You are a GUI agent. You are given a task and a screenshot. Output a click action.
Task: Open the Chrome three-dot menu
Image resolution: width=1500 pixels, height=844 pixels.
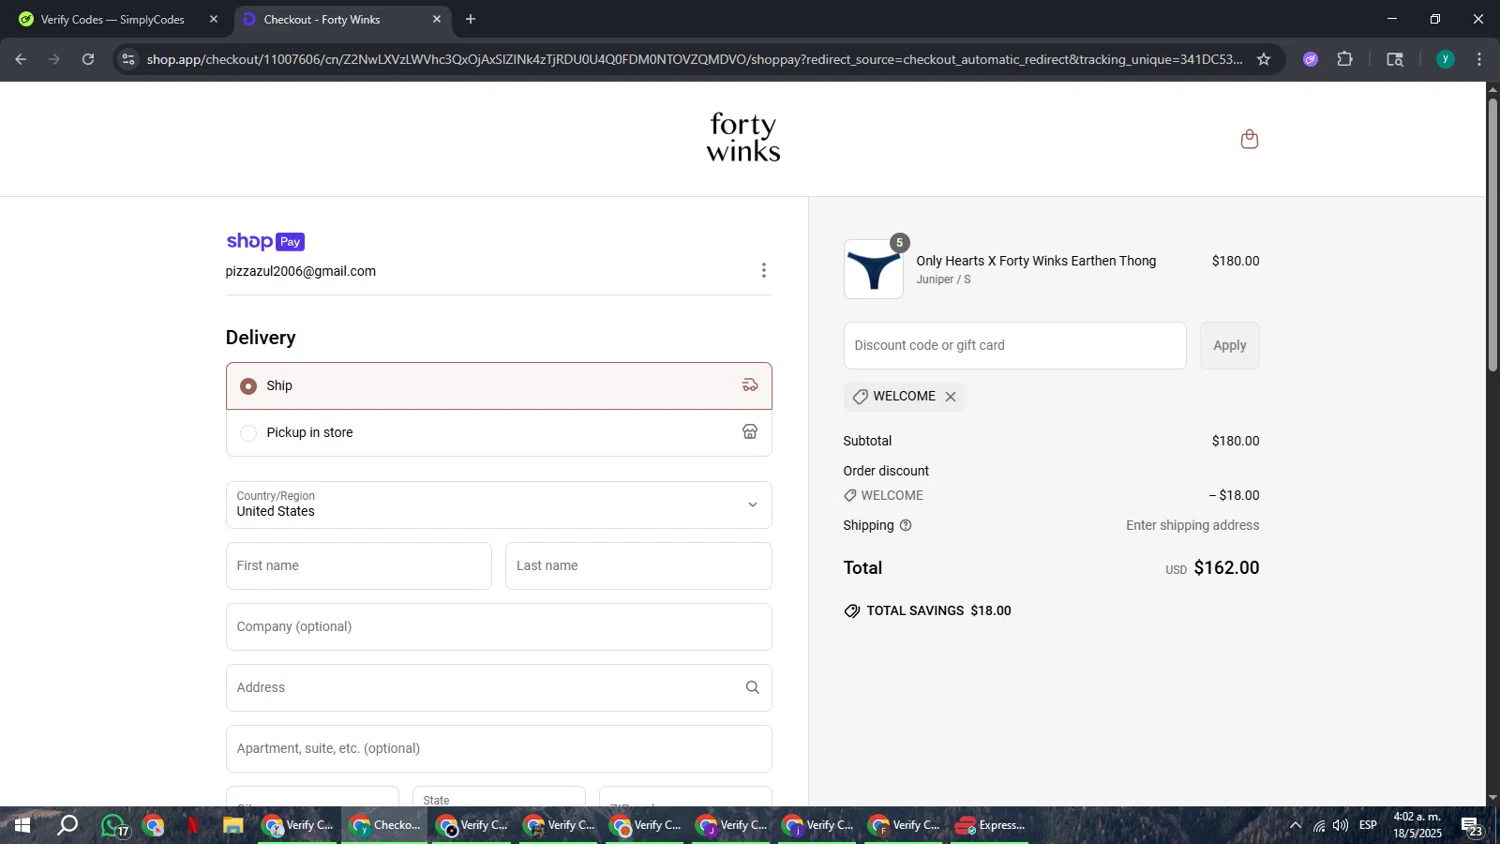tap(1479, 59)
